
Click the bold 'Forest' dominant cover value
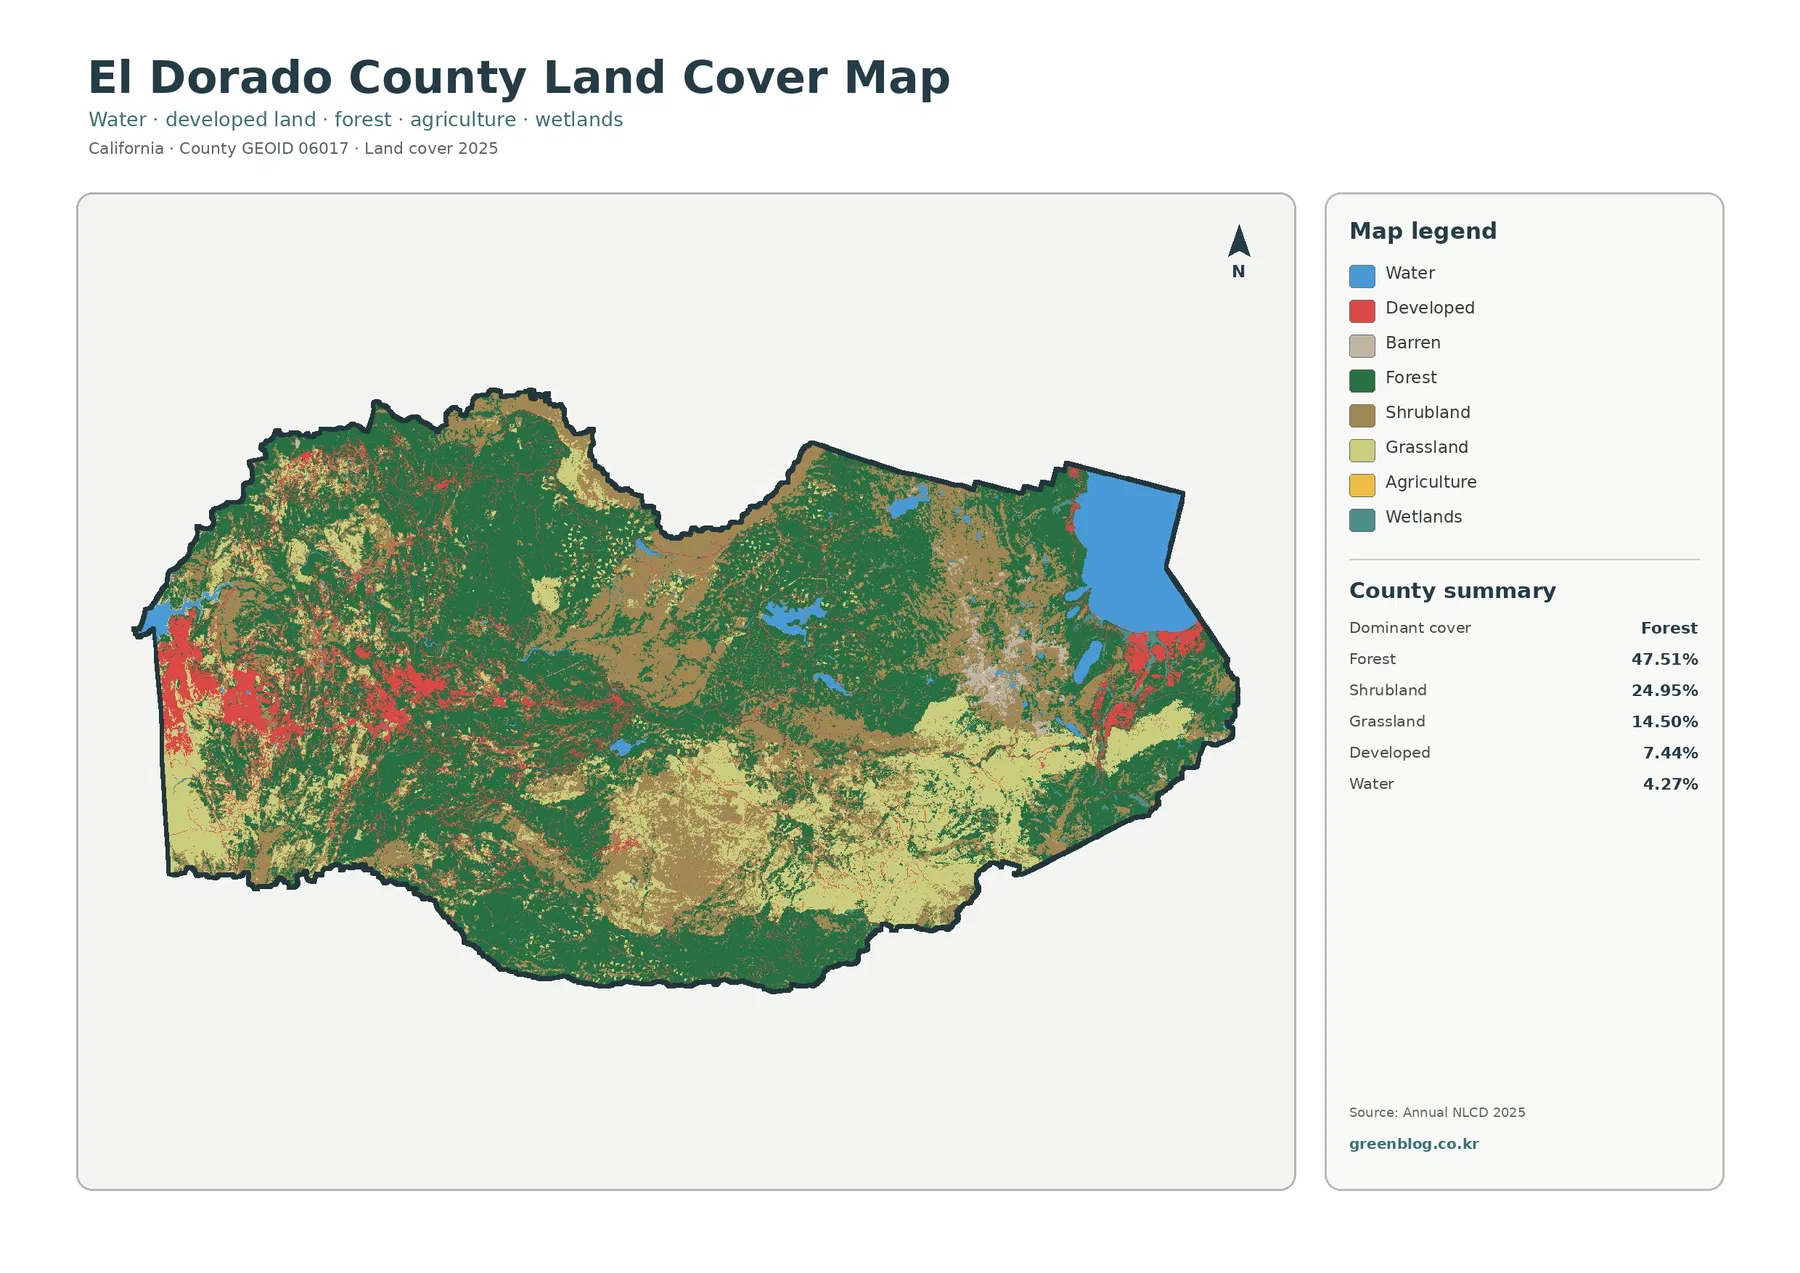click(1669, 628)
